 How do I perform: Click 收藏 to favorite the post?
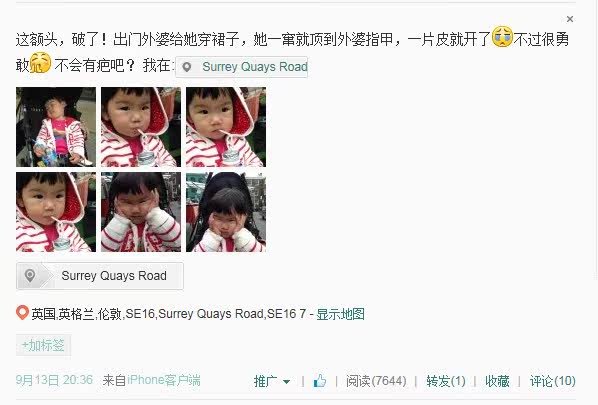(497, 381)
